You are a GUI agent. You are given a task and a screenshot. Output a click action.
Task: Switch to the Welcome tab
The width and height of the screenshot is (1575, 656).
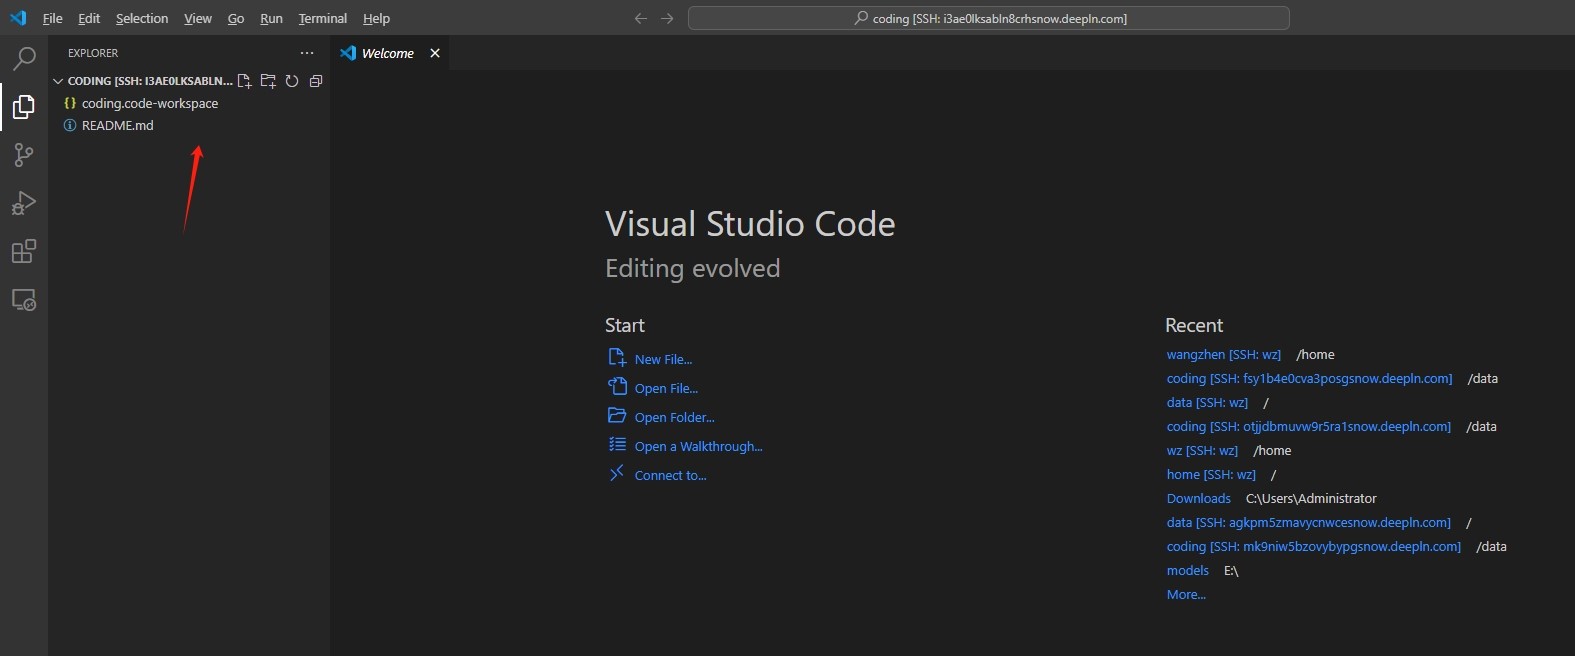pos(388,53)
